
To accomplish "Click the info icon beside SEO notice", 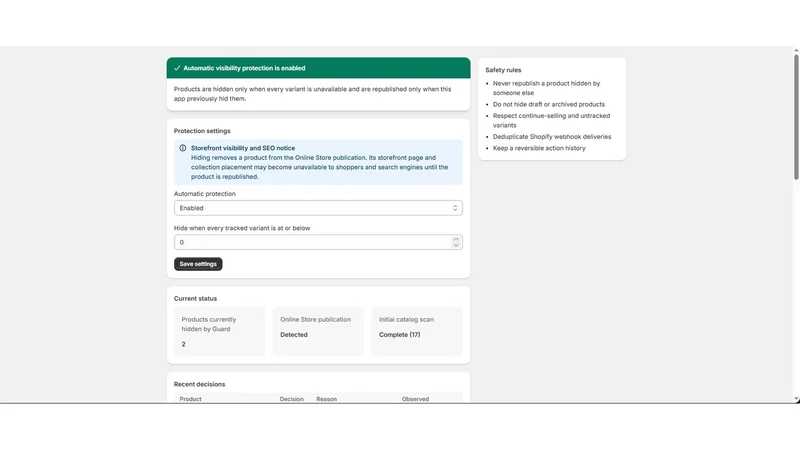I will [x=183, y=148].
